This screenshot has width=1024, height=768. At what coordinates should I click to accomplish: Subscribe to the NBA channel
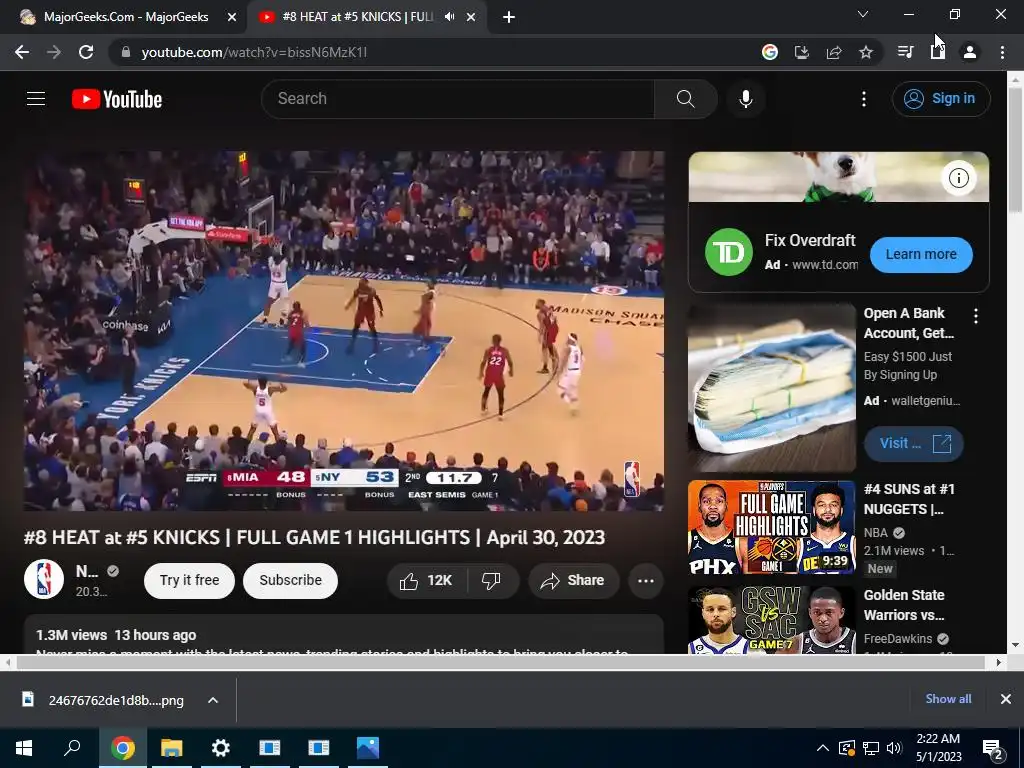click(290, 580)
